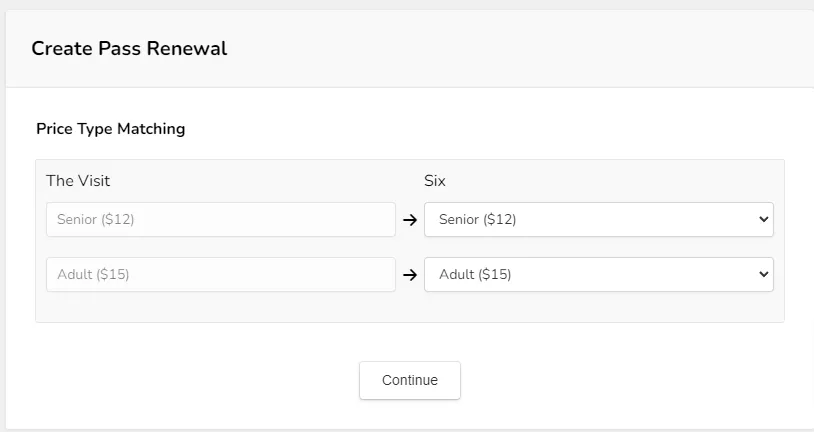The image size is (814, 432).
Task: Click the empty panel area below the Adult row
Action: [x=410, y=307]
